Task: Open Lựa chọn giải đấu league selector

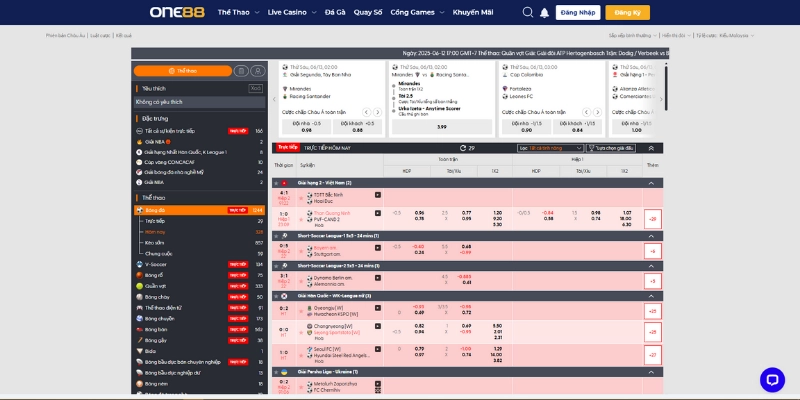Action: (611, 148)
